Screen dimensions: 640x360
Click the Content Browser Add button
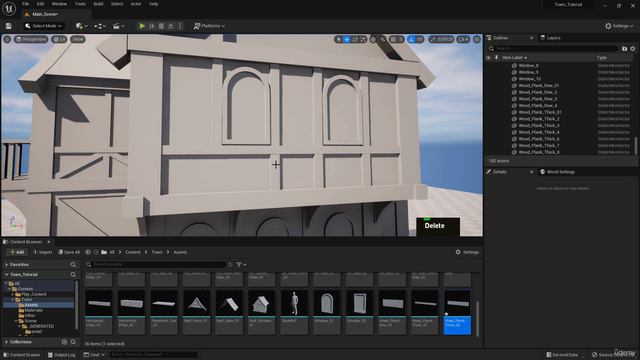coord(17,252)
